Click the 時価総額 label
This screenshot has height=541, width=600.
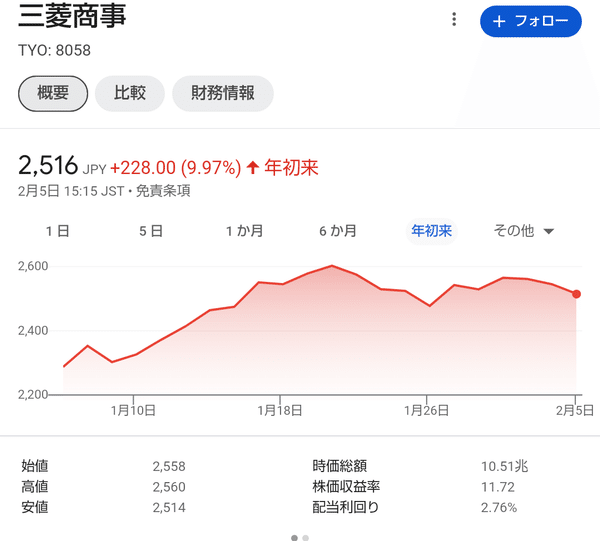click(x=340, y=466)
